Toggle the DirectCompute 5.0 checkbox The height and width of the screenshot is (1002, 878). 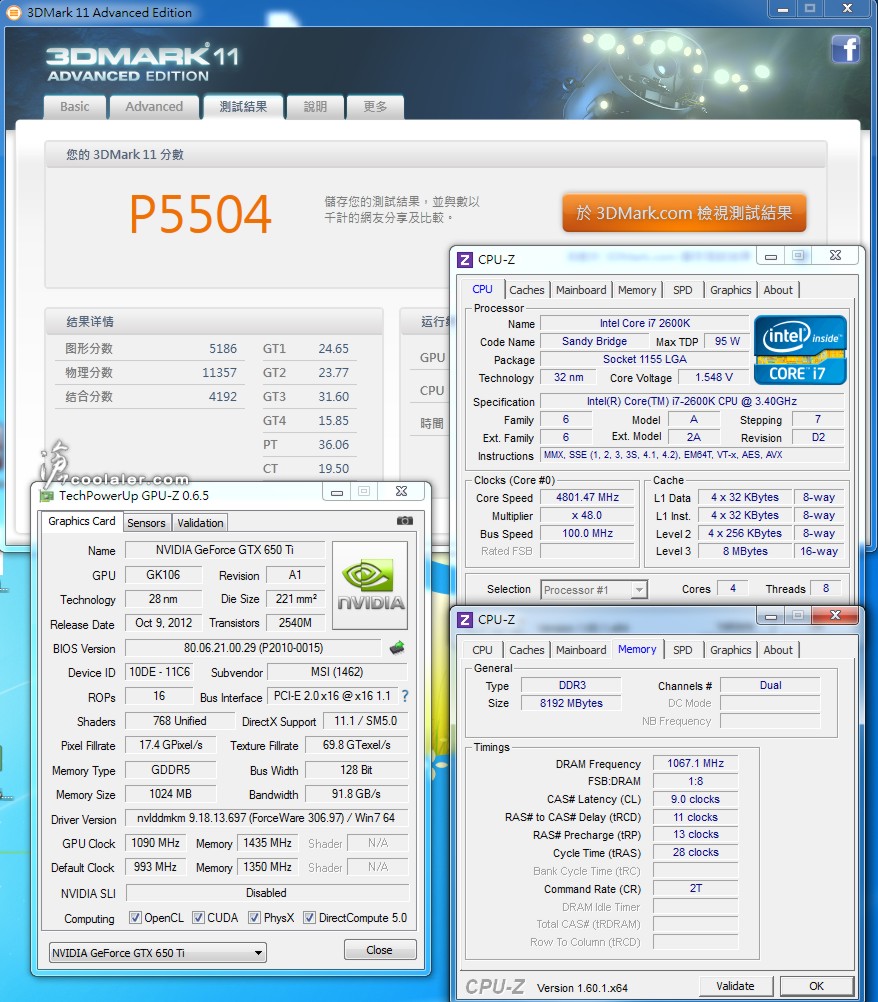[309, 918]
